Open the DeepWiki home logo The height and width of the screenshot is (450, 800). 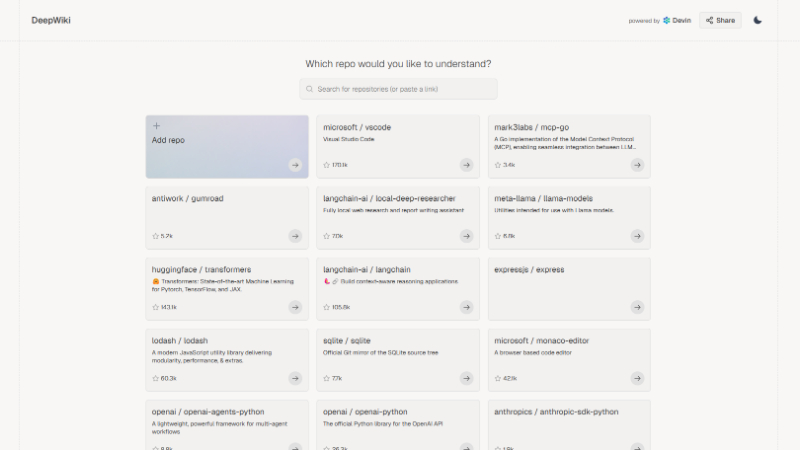point(51,20)
